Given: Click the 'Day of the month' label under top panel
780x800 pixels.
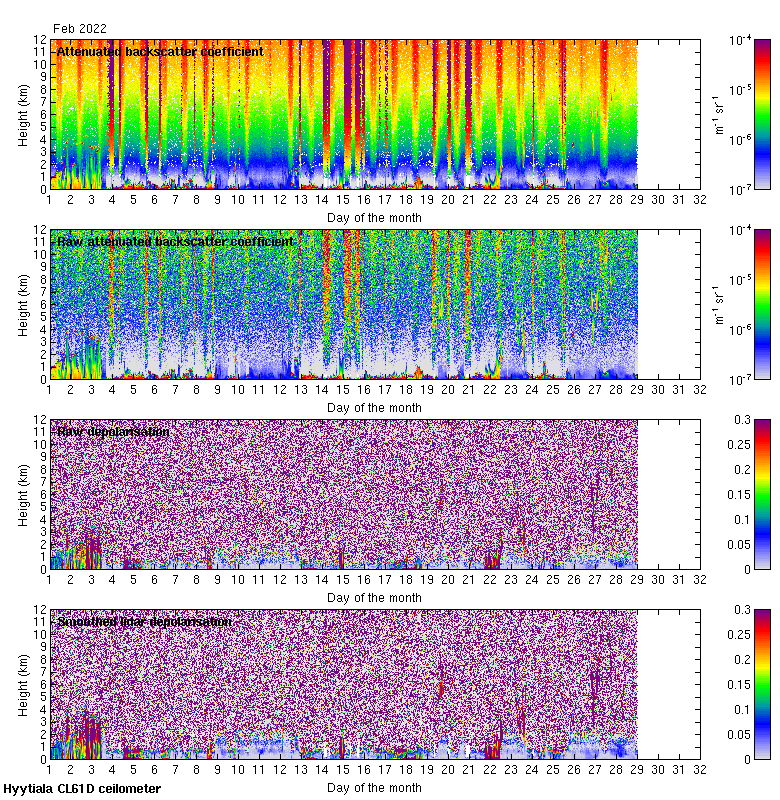Looking at the screenshot, I should pos(374,218).
